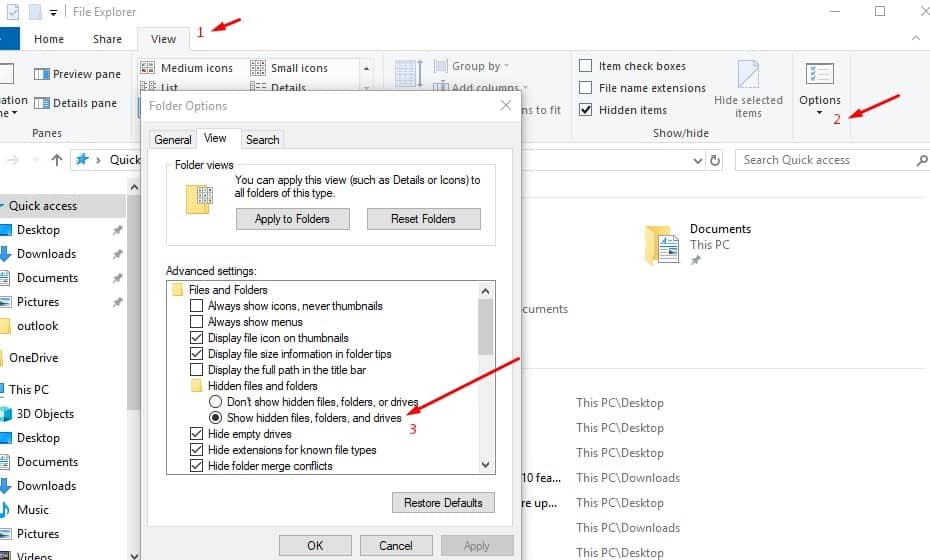Select the View ribbon tab
The width and height of the screenshot is (930, 560).
(x=163, y=39)
